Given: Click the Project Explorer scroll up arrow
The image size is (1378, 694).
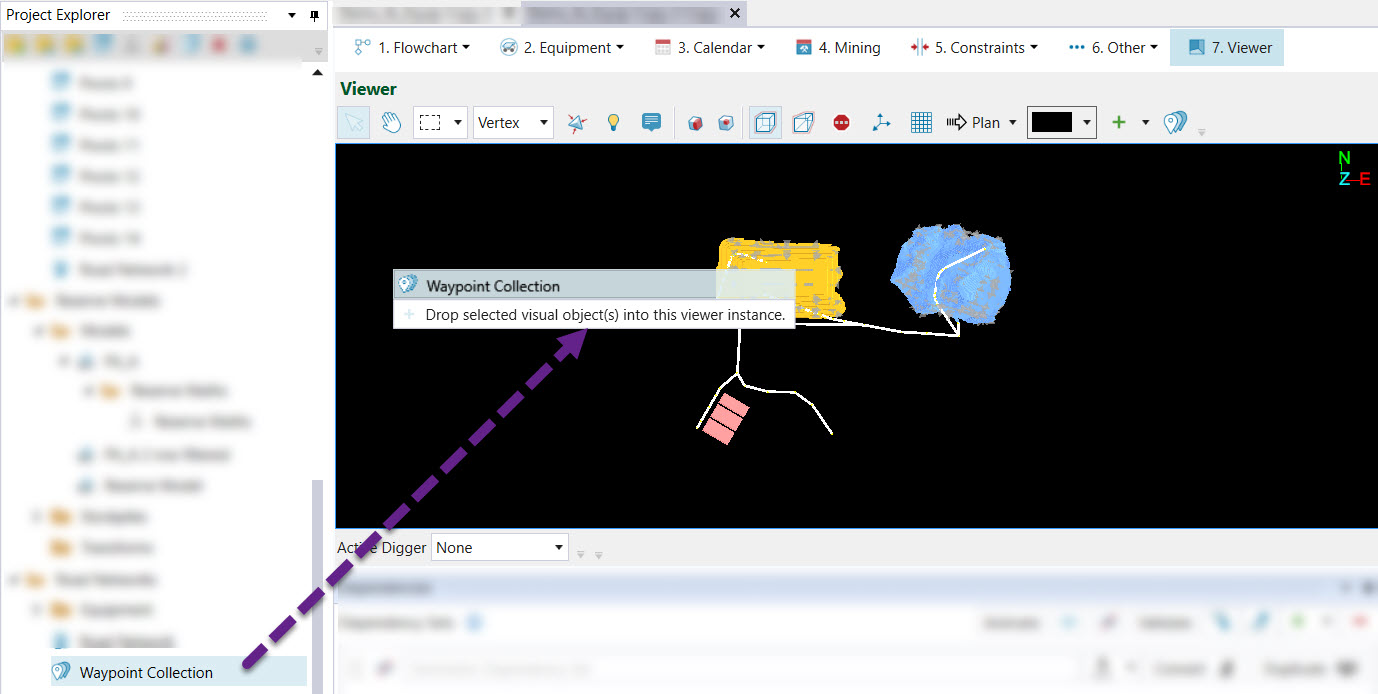Looking at the screenshot, I should pyautogui.click(x=318, y=73).
